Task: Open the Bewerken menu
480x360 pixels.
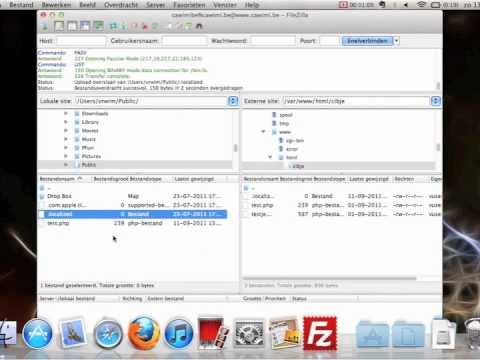Action: (x=56, y=5)
